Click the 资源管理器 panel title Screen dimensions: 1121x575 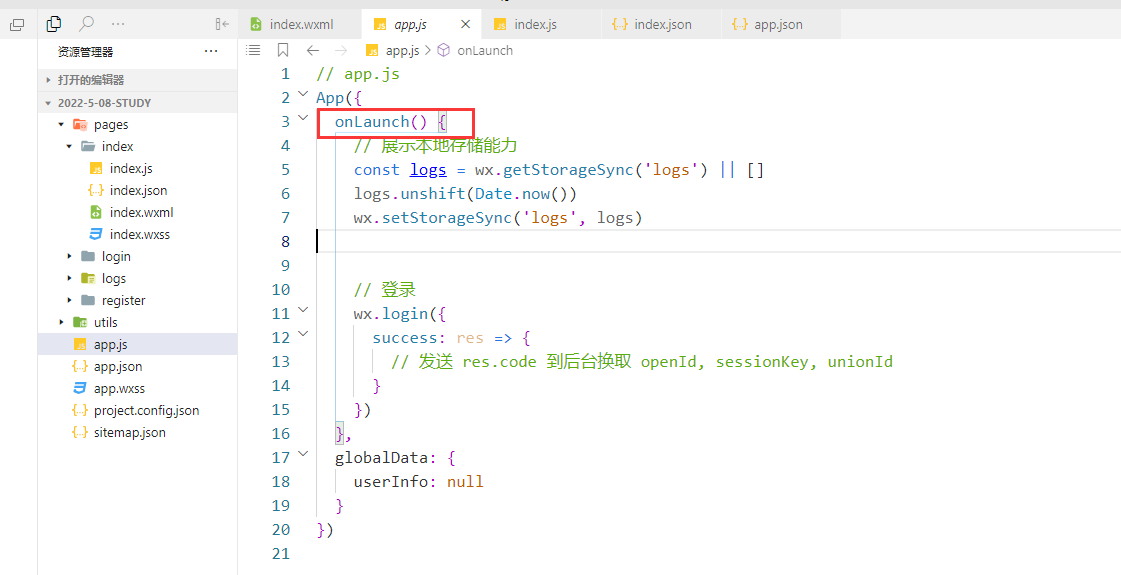86,51
